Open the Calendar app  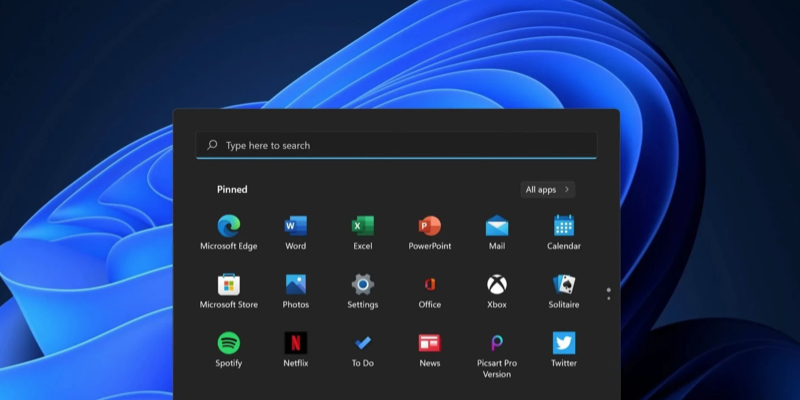pos(564,226)
